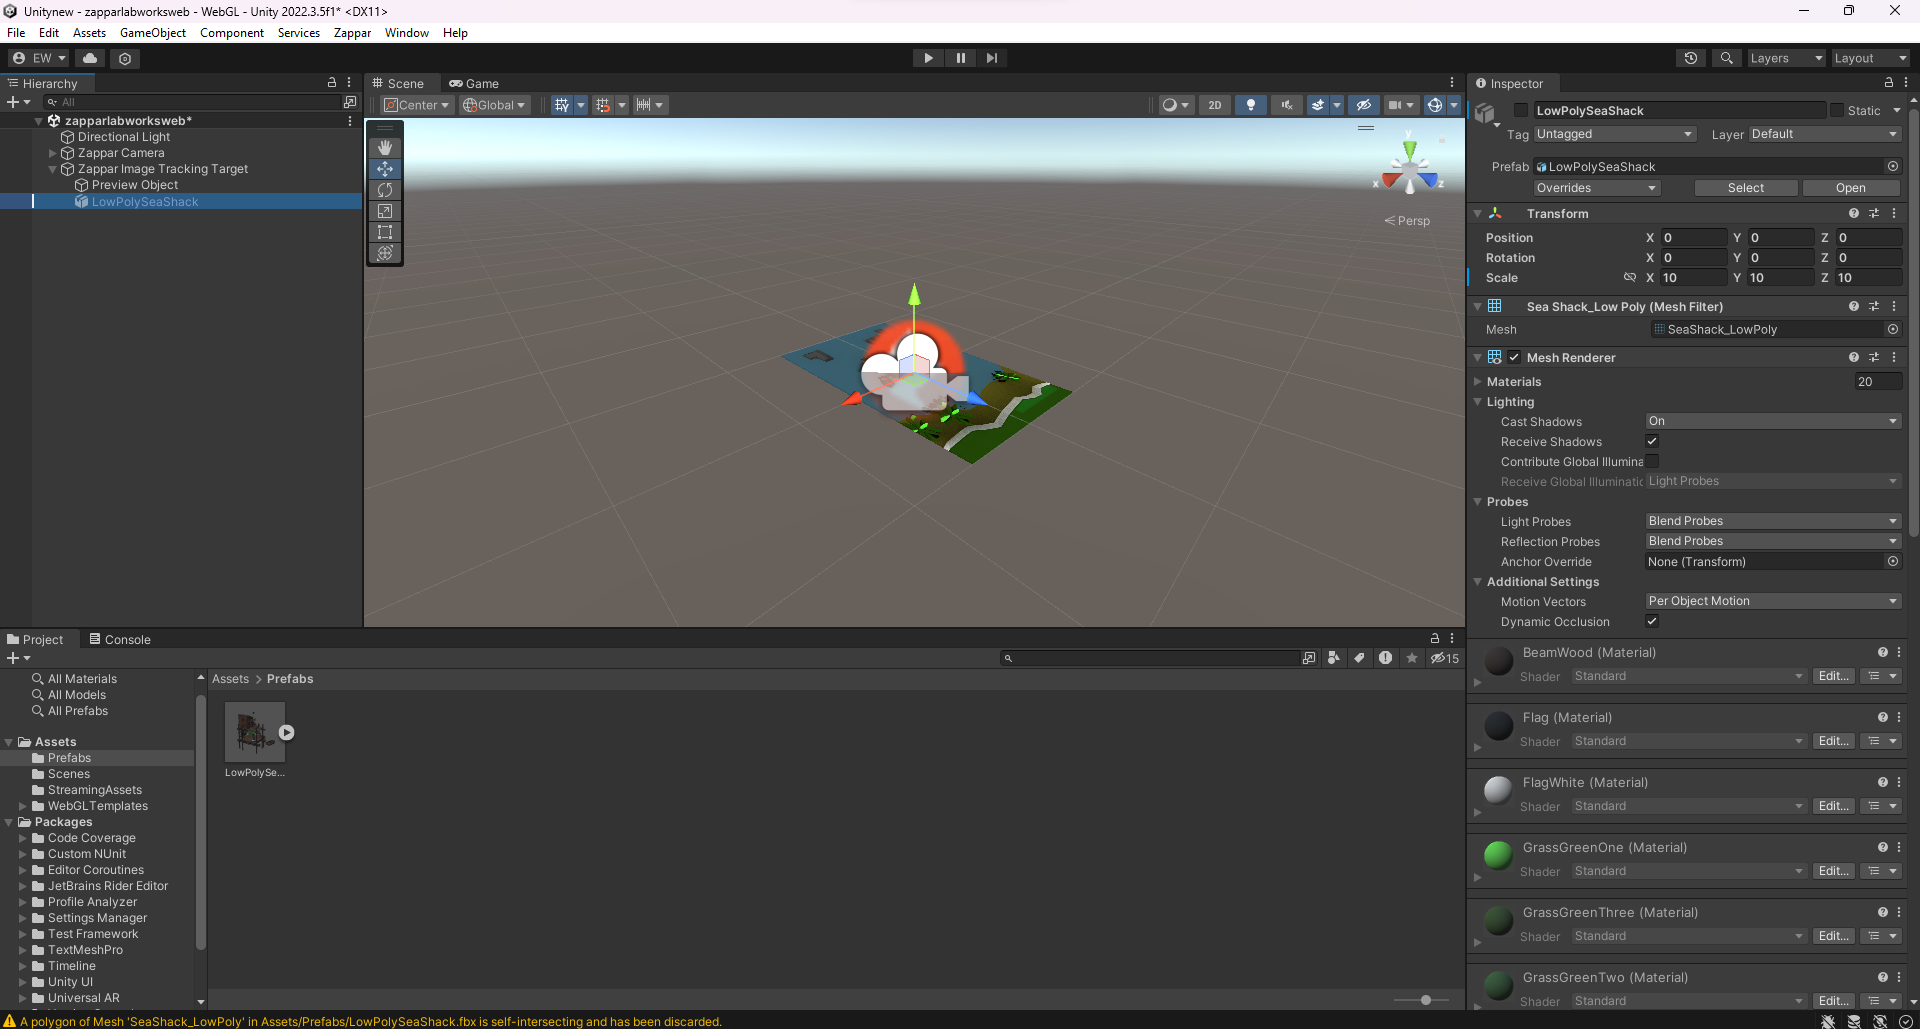Open the GameObject menu

pyautogui.click(x=153, y=32)
